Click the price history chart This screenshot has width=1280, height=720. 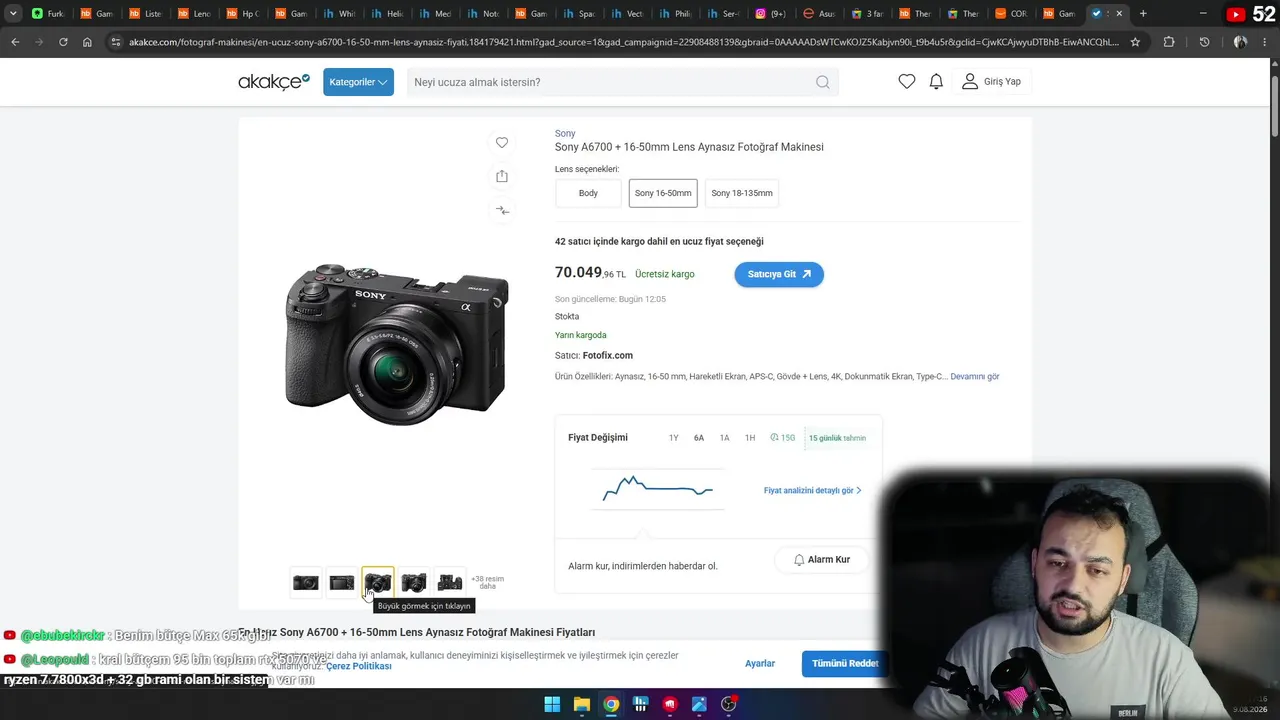657,489
